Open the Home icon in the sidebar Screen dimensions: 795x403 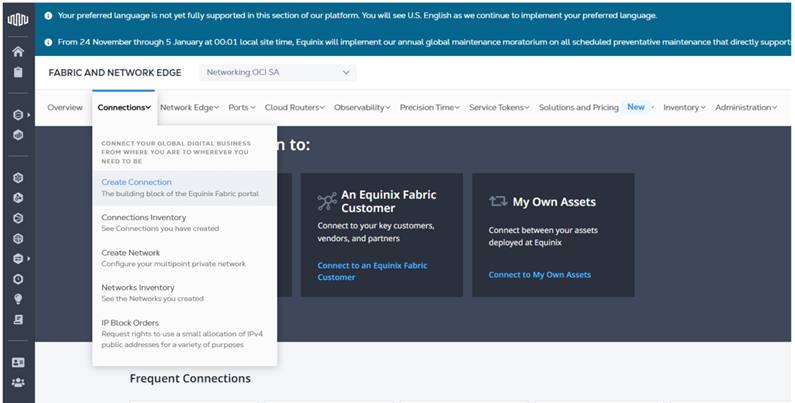pyautogui.click(x=17, y=52)
